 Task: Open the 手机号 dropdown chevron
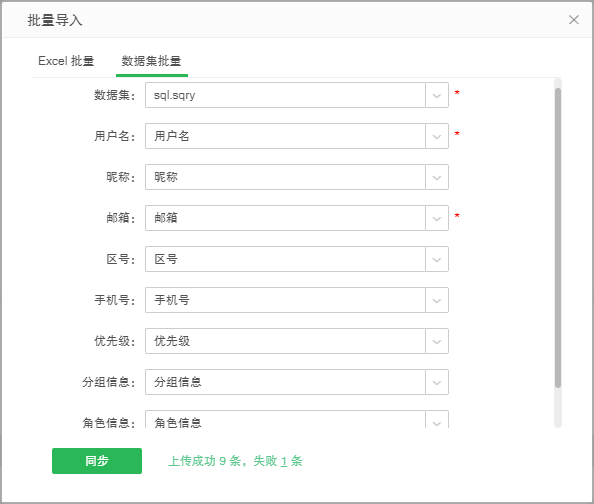pyautogui.click(x=437, y=300)
